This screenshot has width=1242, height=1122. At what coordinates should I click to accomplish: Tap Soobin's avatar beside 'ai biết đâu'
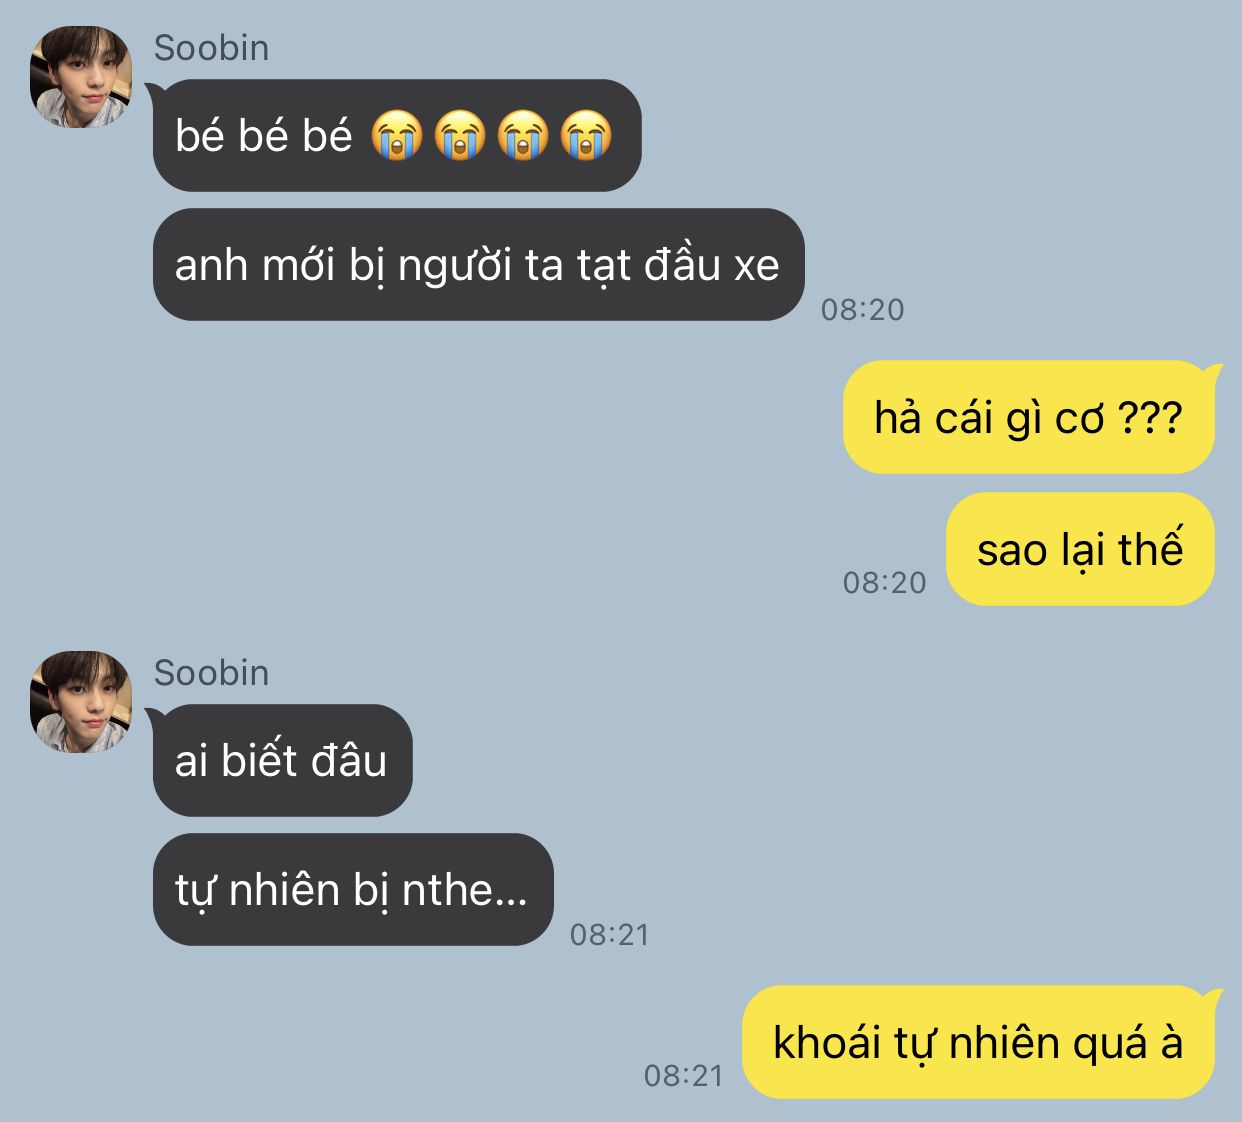(81, 702)
